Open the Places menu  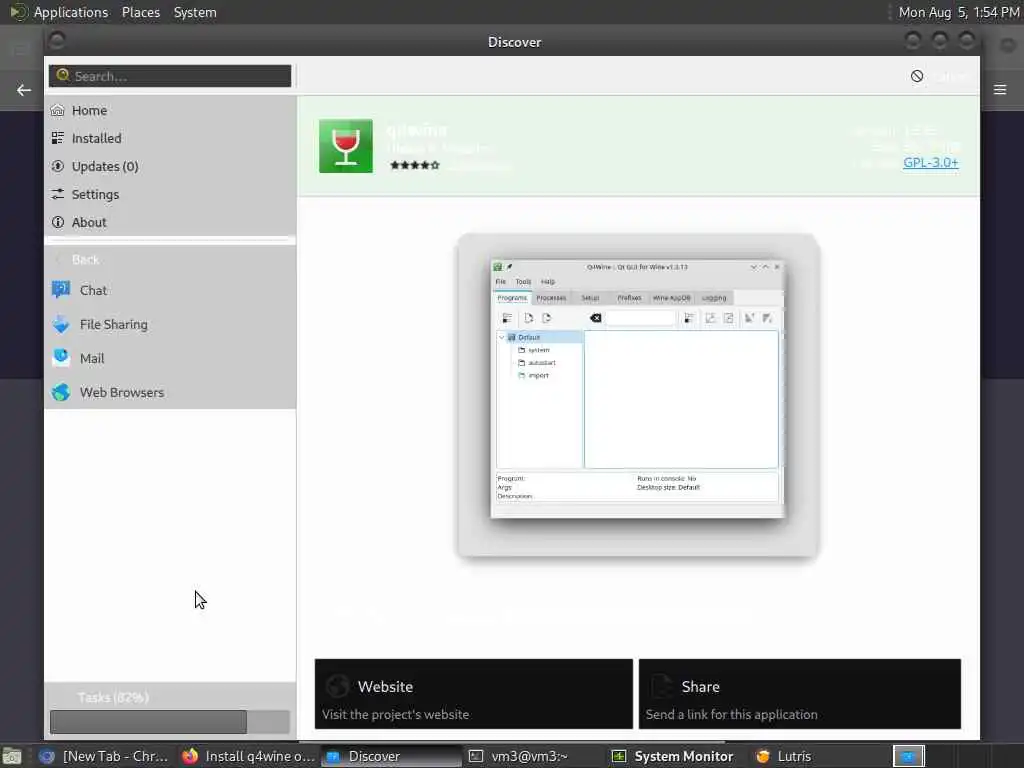140,12
